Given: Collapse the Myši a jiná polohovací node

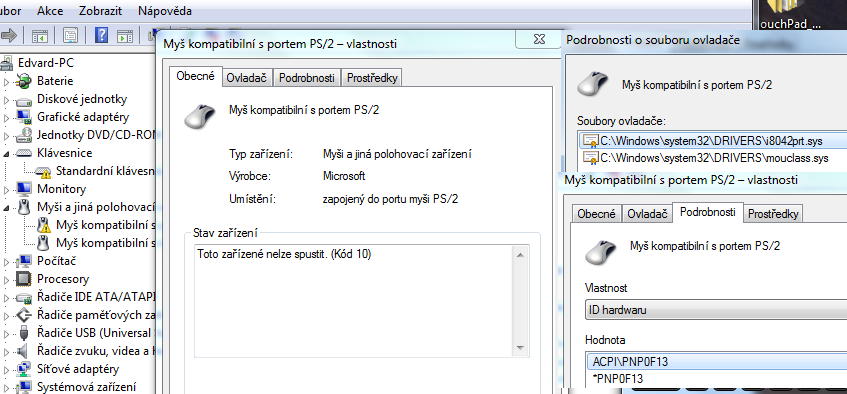Looking at the screenshot, I should (7, 208).
